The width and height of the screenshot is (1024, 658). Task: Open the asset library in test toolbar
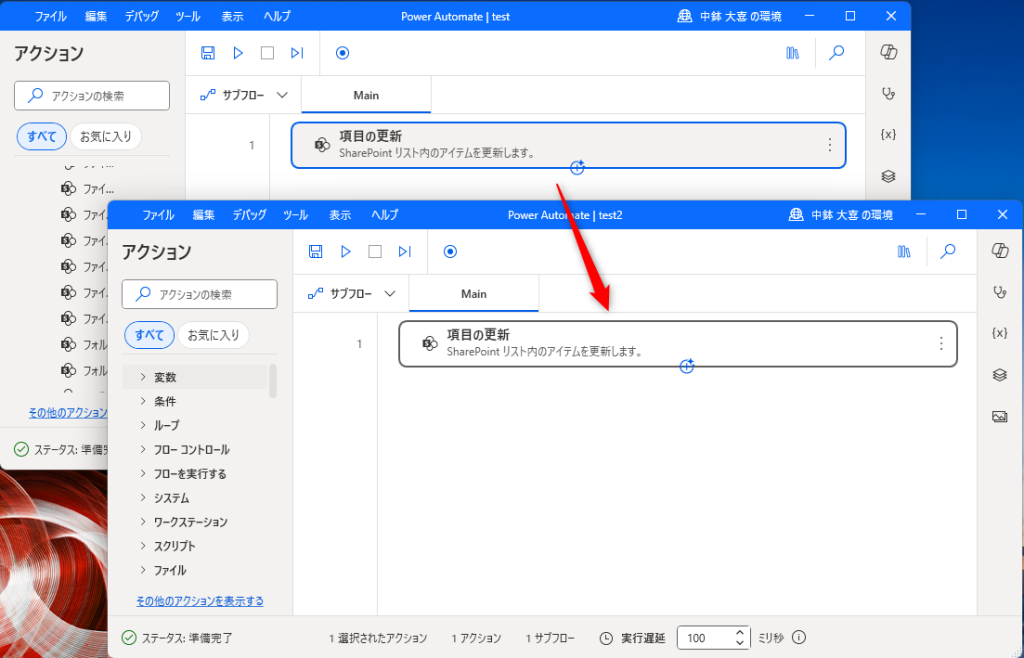click(792, 53)
